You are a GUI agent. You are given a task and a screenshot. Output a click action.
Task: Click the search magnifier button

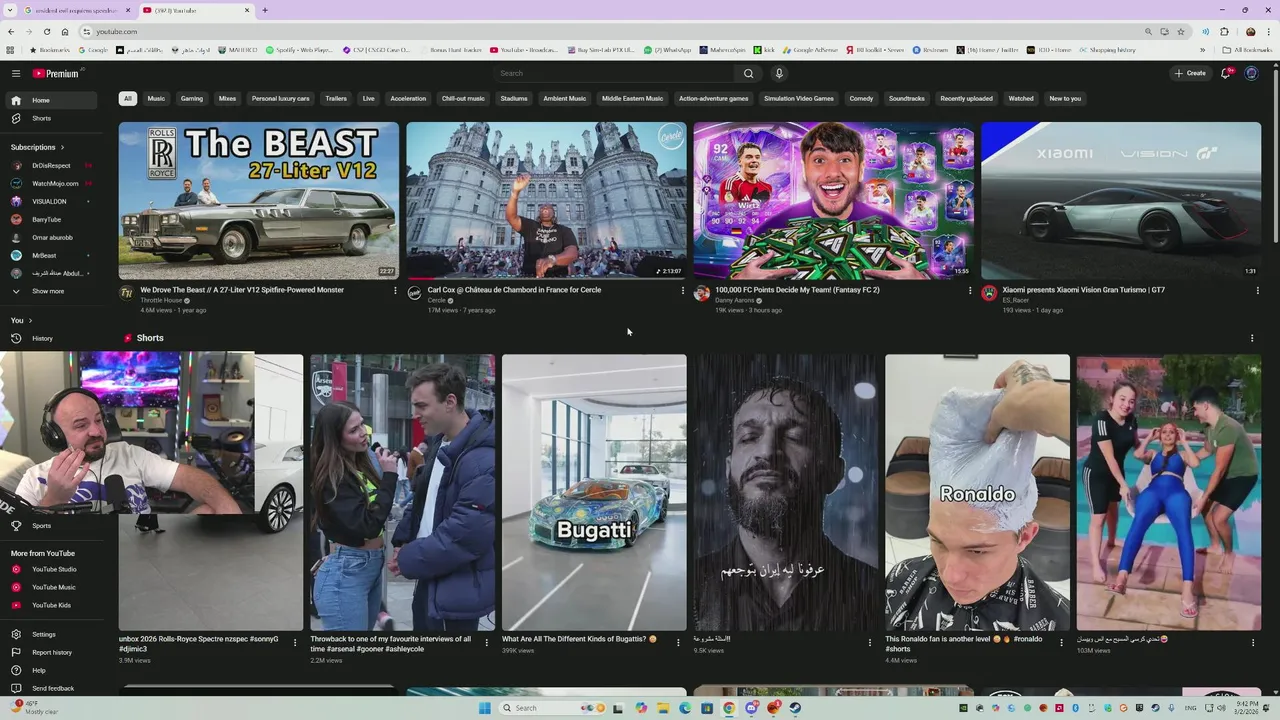pos(748,73)
